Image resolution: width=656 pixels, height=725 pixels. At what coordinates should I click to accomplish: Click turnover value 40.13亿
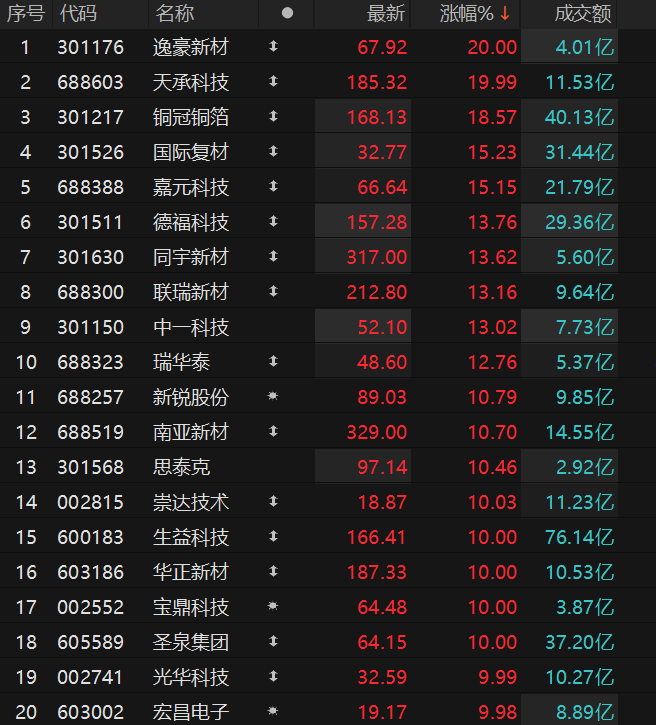click(x=580, y=117)
